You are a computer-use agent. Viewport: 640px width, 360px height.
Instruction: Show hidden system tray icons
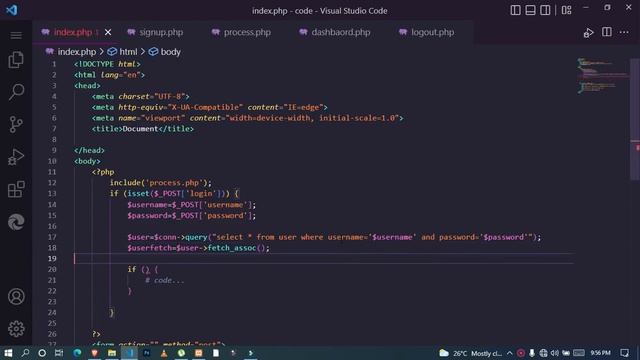509,353
